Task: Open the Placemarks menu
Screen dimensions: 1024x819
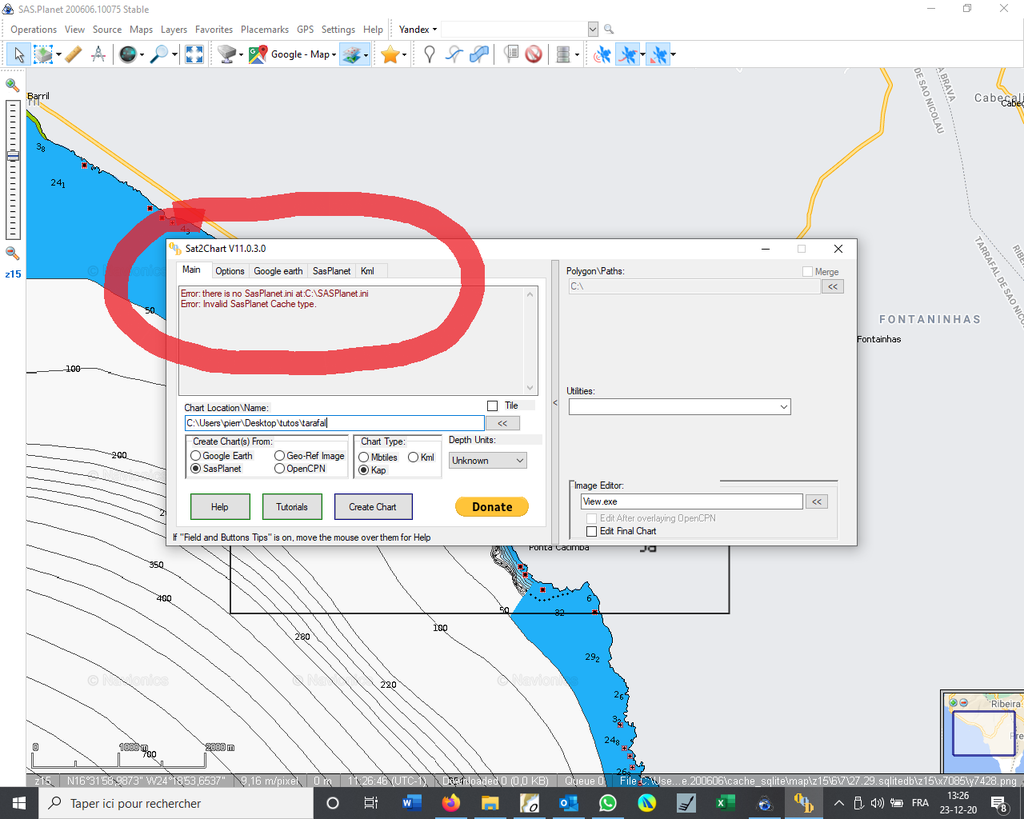Action: [x=264, y=29]
